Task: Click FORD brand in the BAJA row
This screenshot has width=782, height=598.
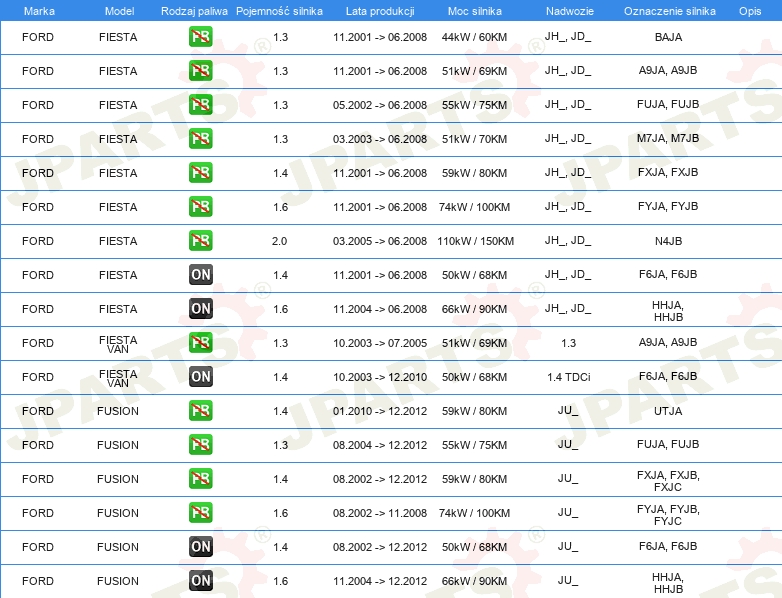Action: (38, 37)
